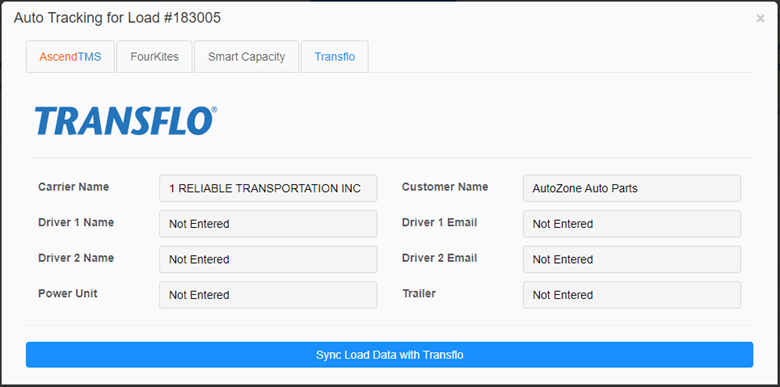Click the Carrier Name label
780x387 pixels.
click(74, 187)
